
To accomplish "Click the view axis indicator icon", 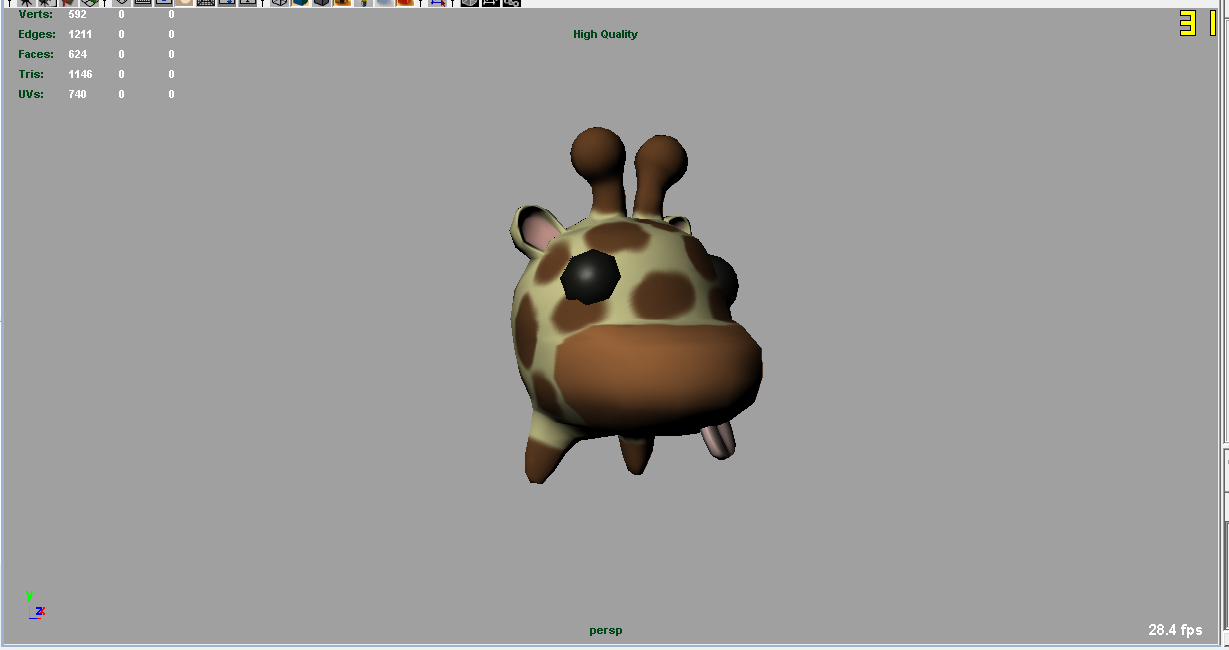I will [36, 604].
